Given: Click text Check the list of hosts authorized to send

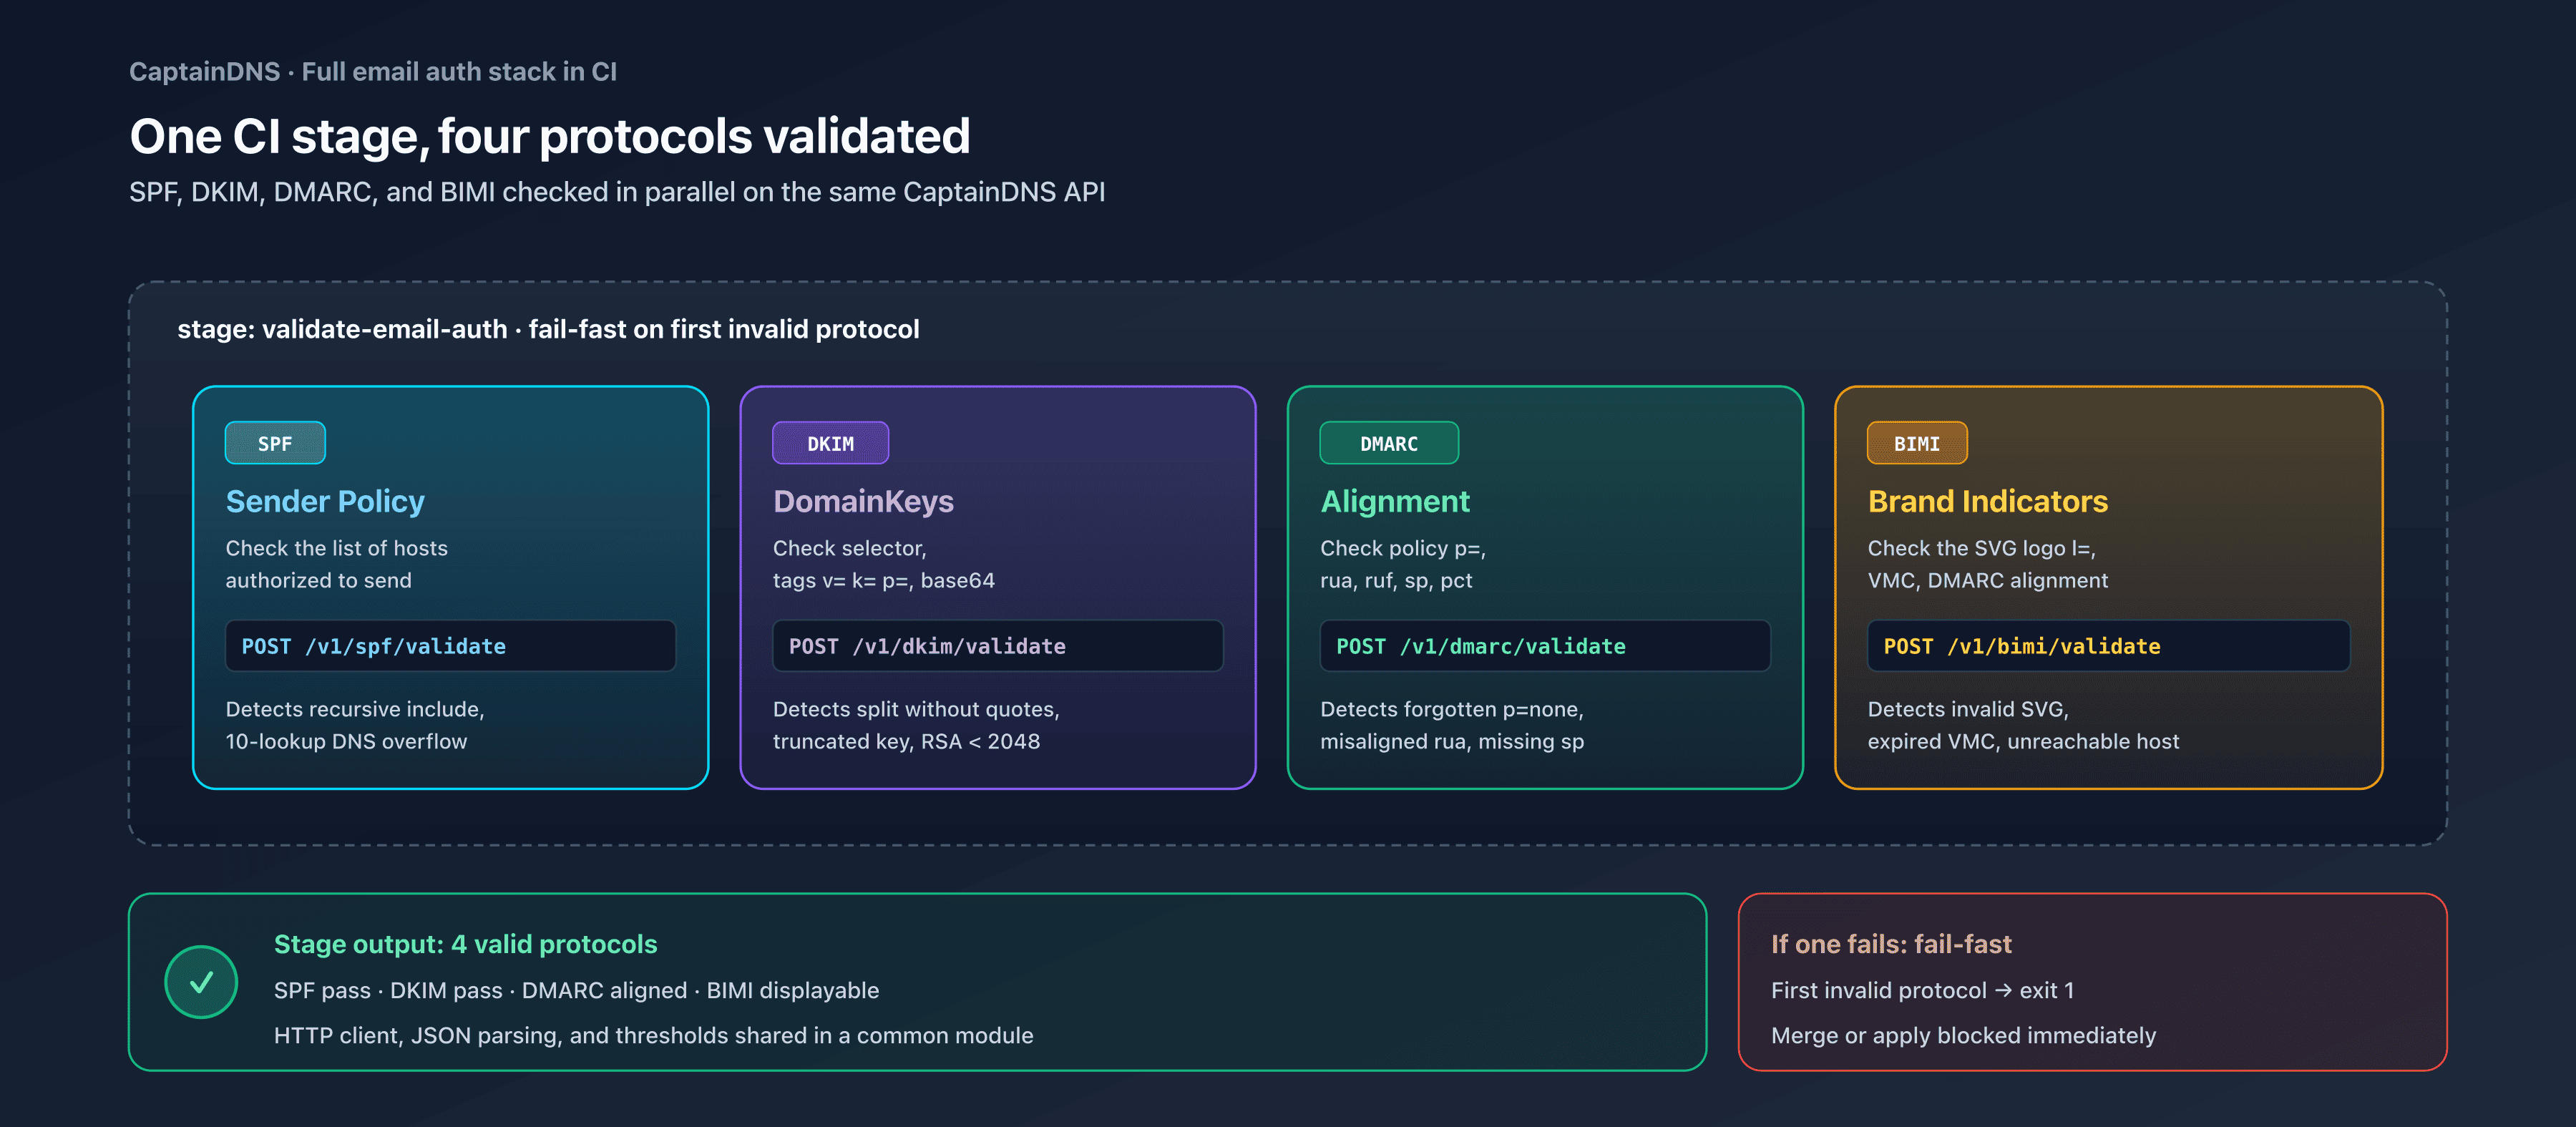Looking at the screenshot, I should click(336, 564).
